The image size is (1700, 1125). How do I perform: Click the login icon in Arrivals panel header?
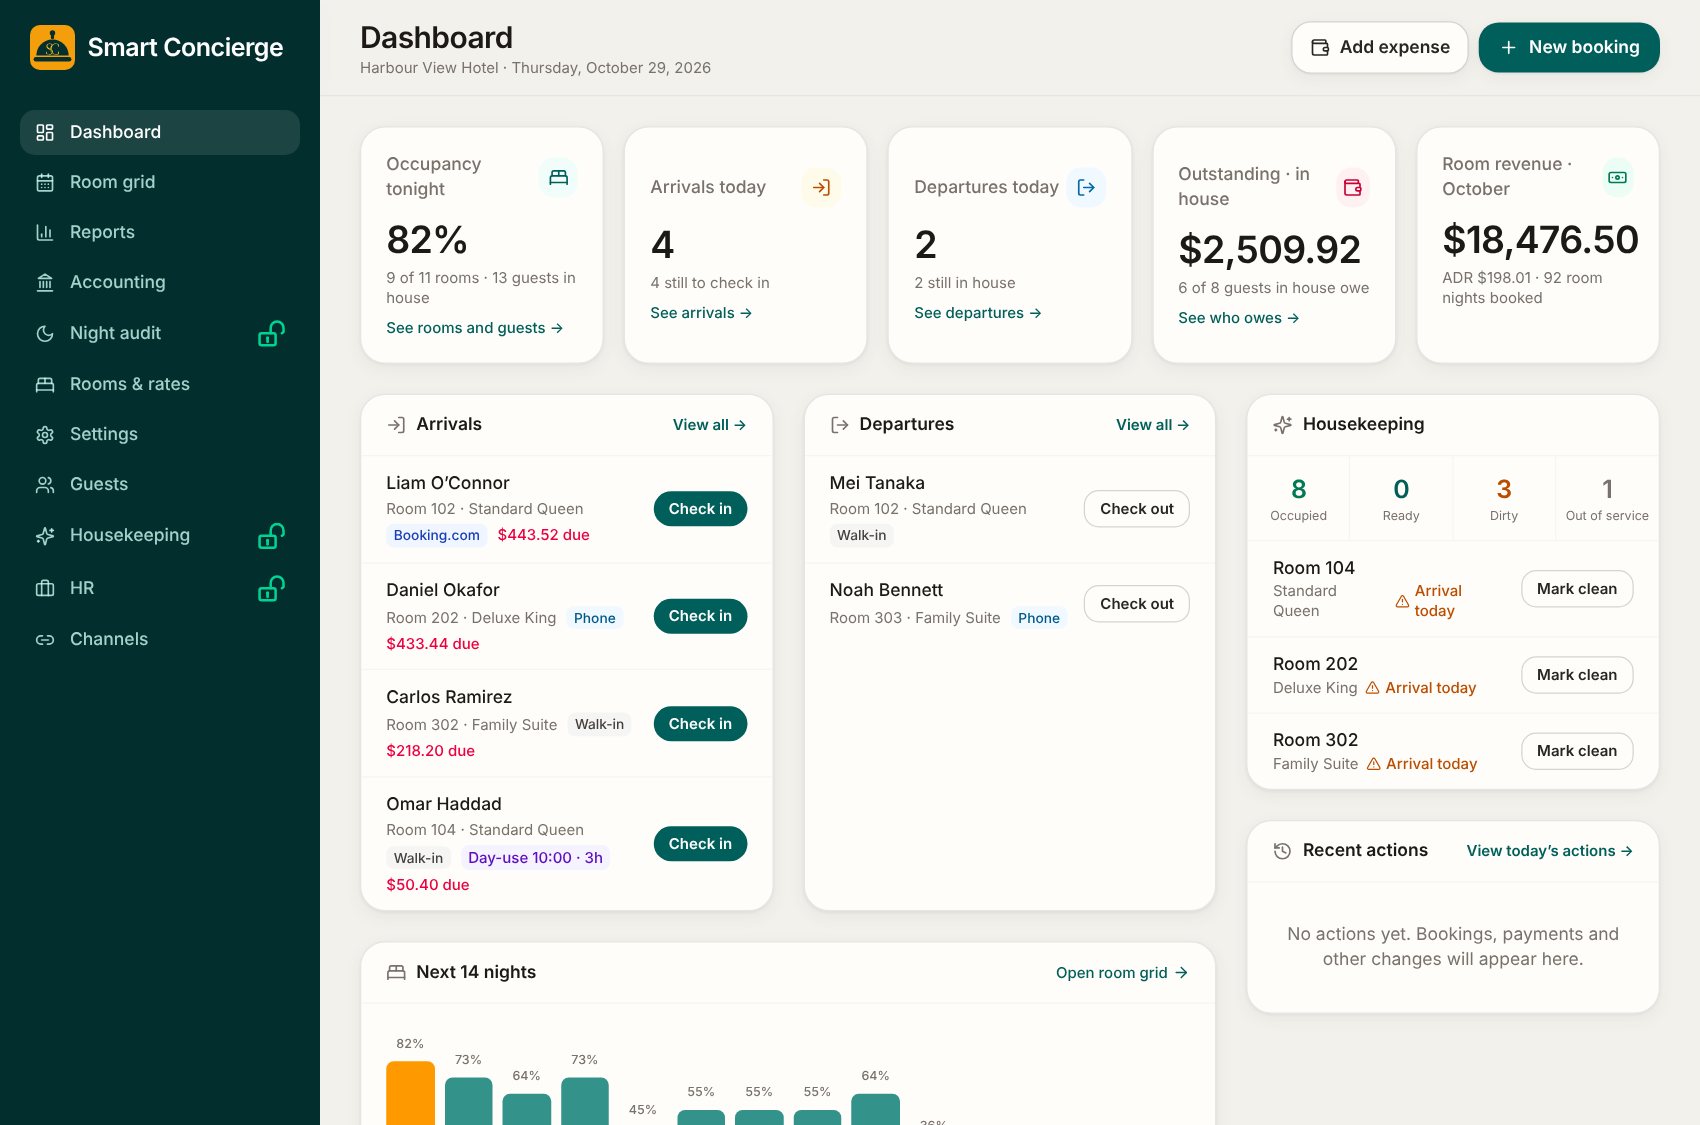[396, 425]
